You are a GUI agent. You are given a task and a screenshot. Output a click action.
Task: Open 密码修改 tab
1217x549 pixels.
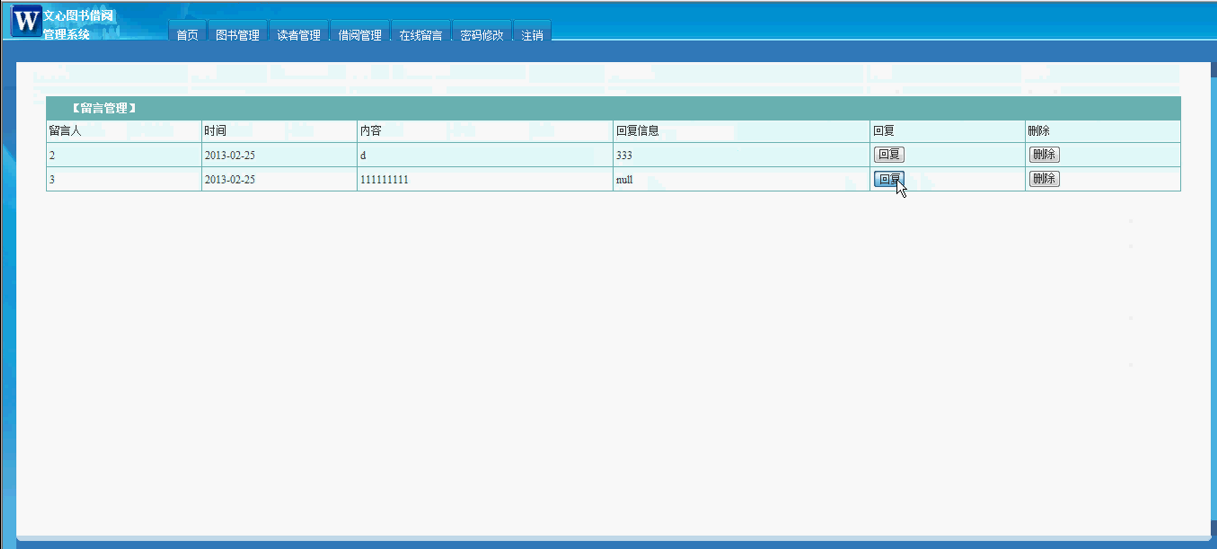pos(482,34)
